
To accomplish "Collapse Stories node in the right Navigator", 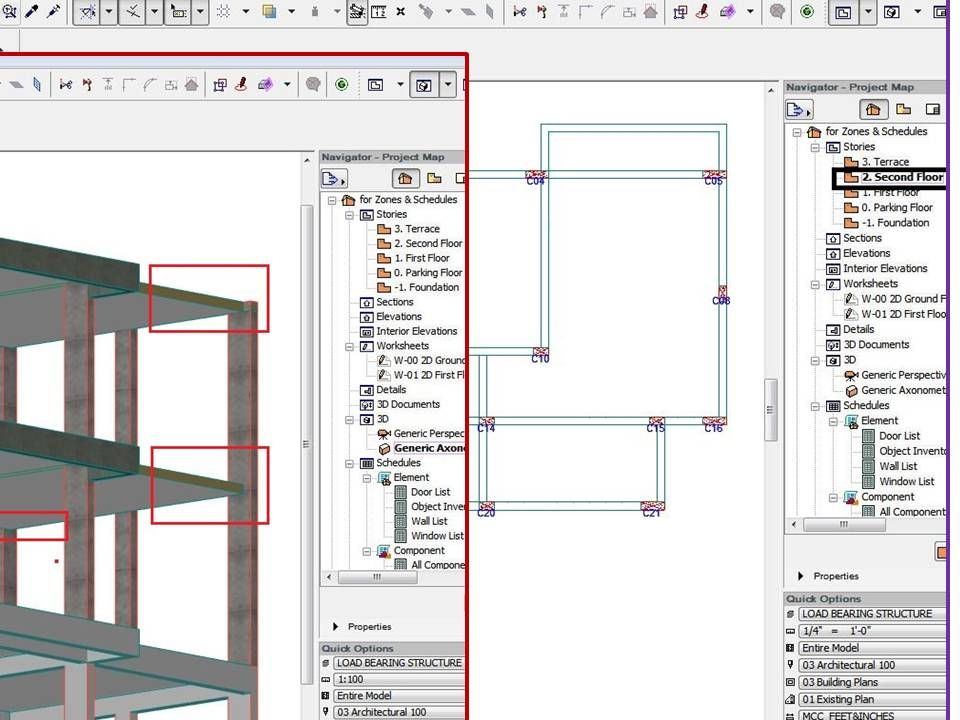I will click(x=815, y=148).
